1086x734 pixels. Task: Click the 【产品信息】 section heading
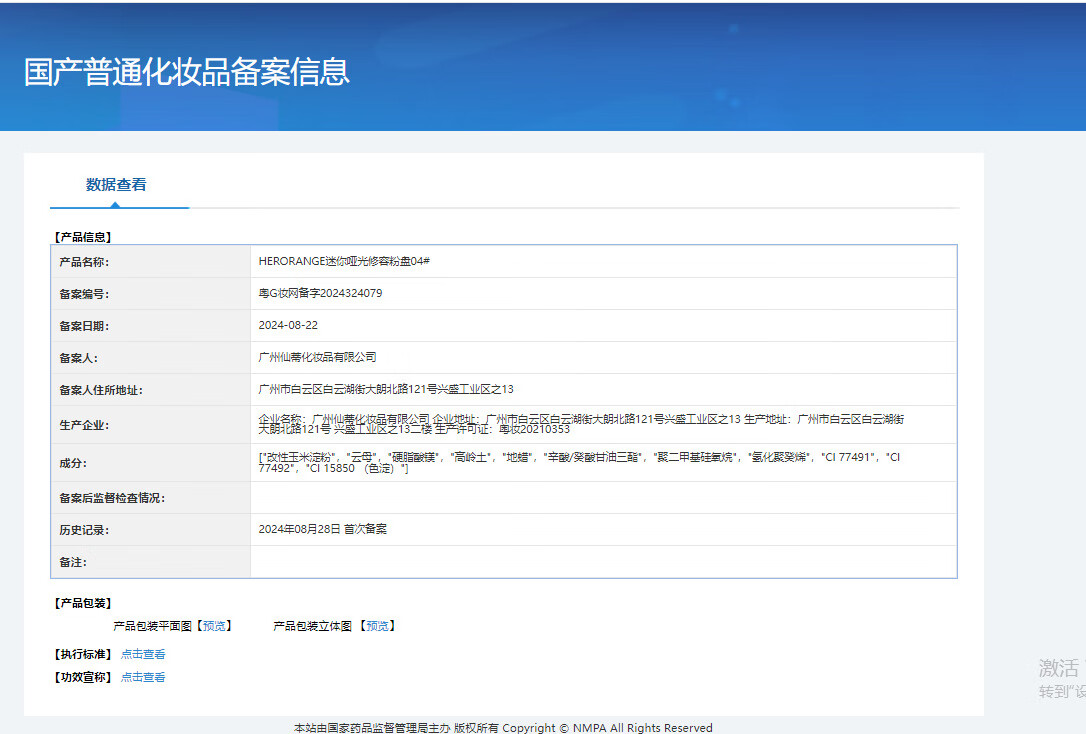(x=83, y=238)
